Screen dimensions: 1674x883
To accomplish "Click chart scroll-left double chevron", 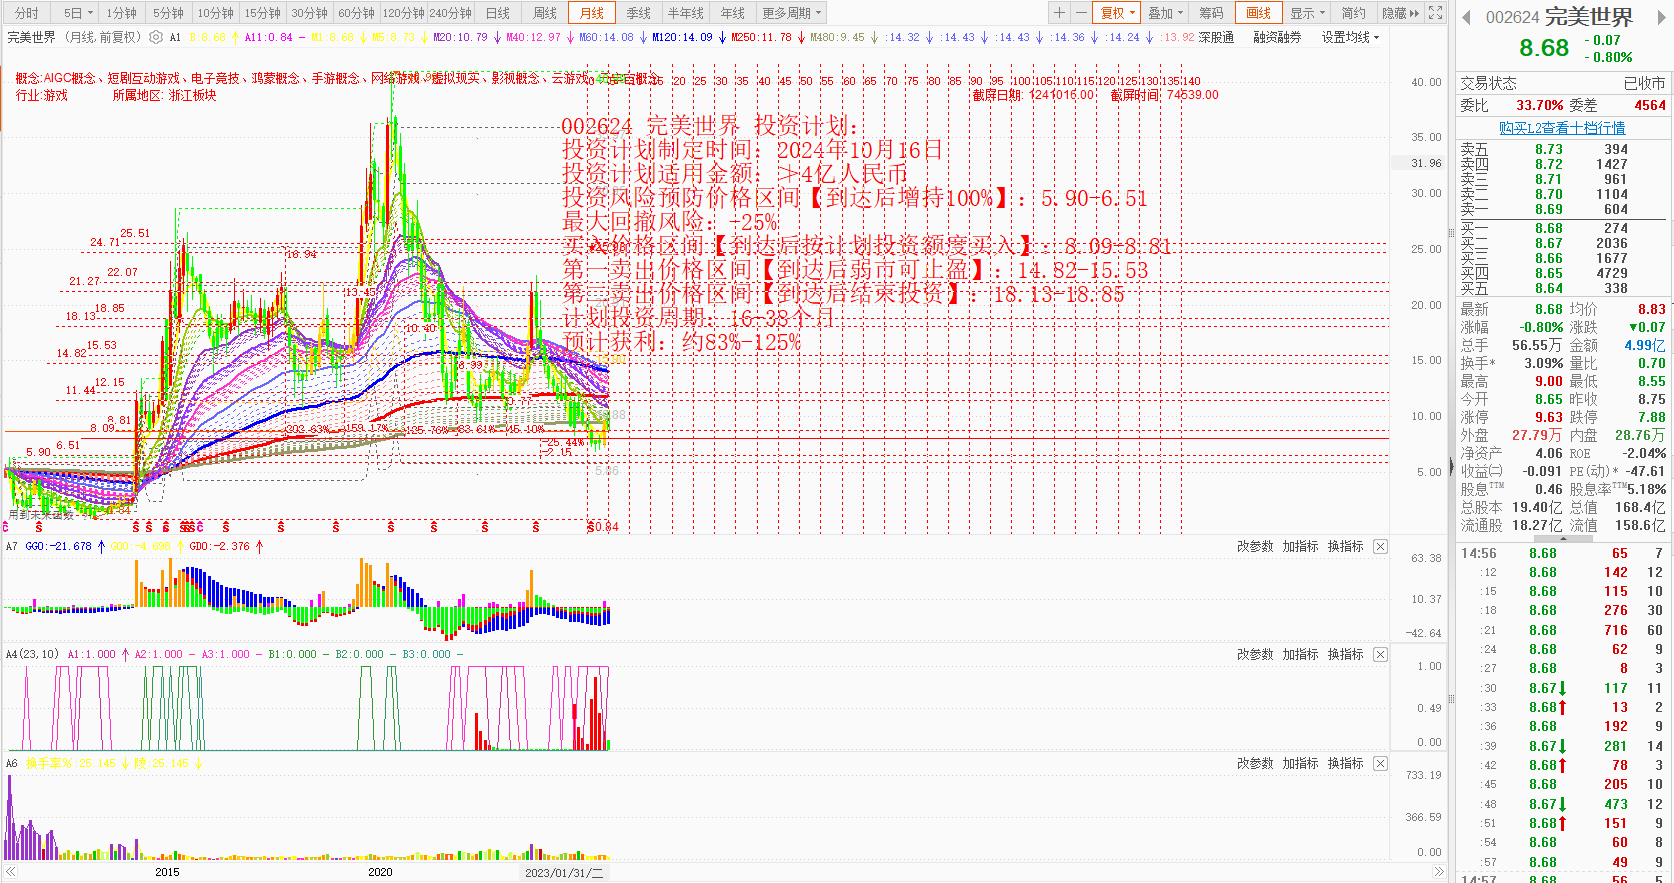I will (11, 872).
